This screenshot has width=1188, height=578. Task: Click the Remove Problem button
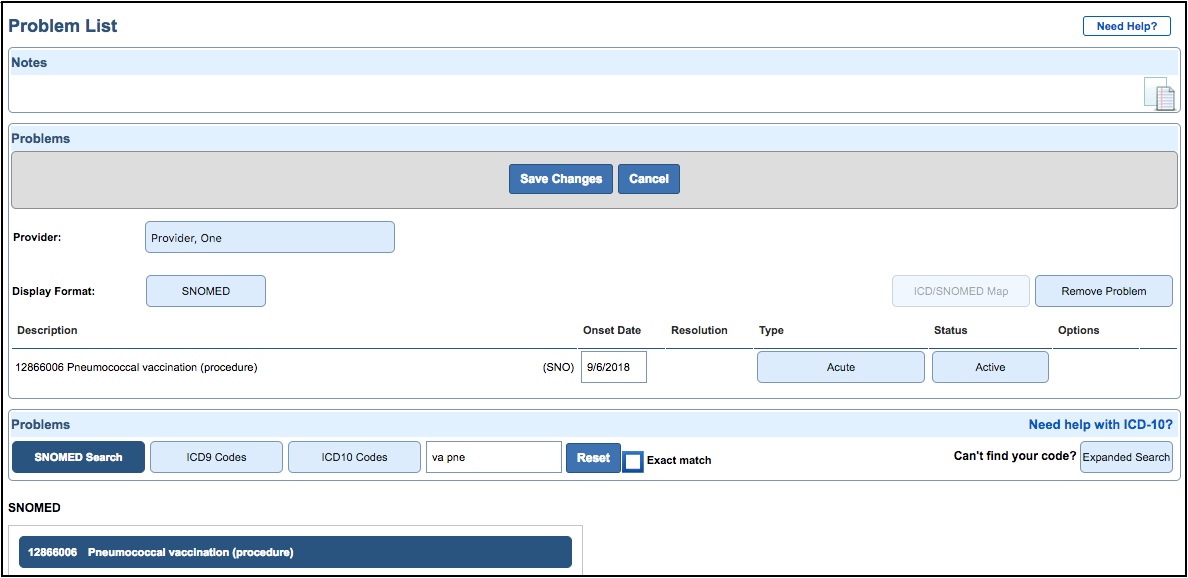pyautogui.click(x=1103, y=290)
